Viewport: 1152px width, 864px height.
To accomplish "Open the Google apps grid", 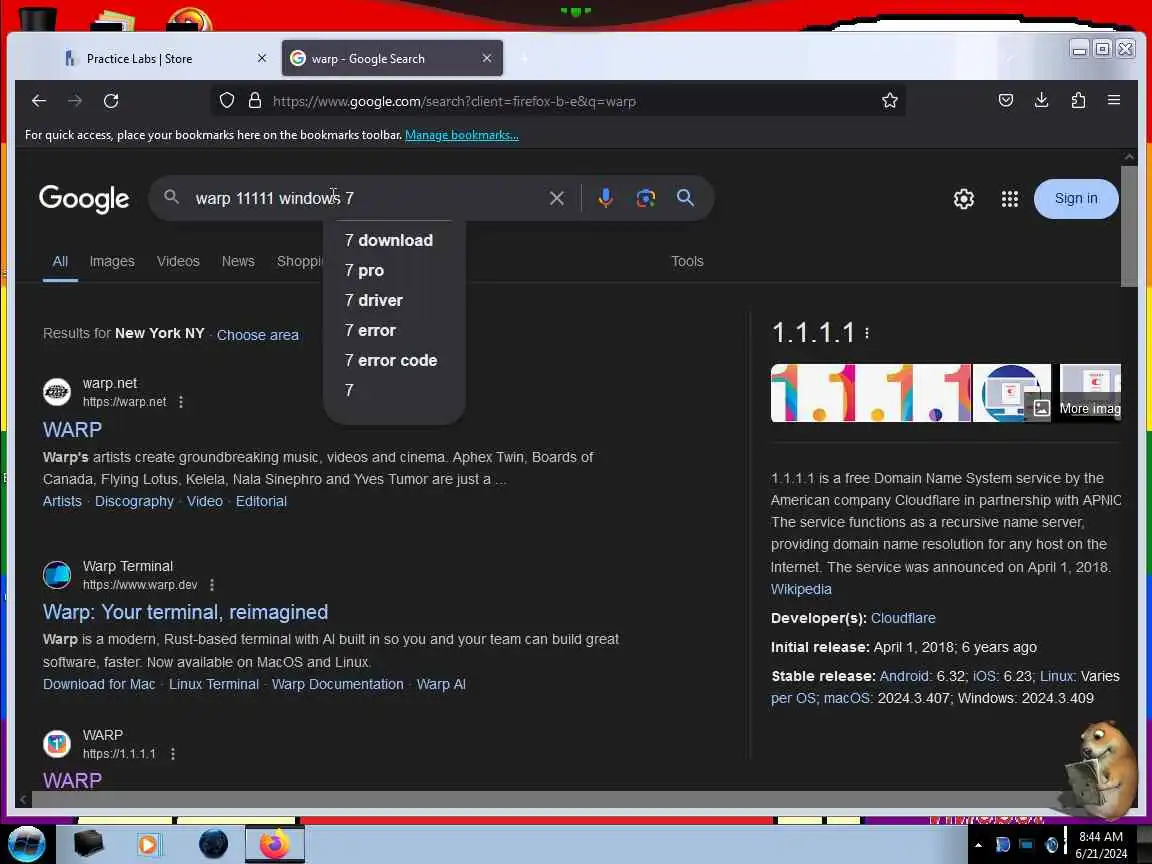I will pyautogui.click(x=1009, y=198).
